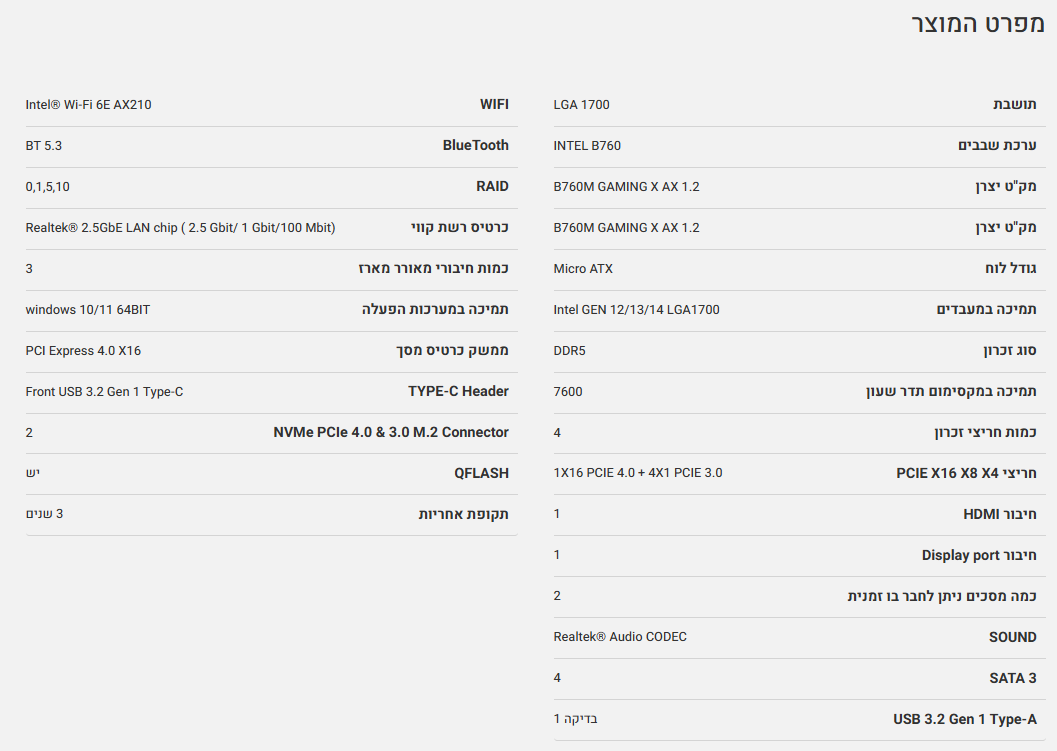The height and width of the screenshot is (751, 1057).
Task: Click 'Intel GEN 12/13/14 LGA1700' value
Action: click(x=636, y=309)
